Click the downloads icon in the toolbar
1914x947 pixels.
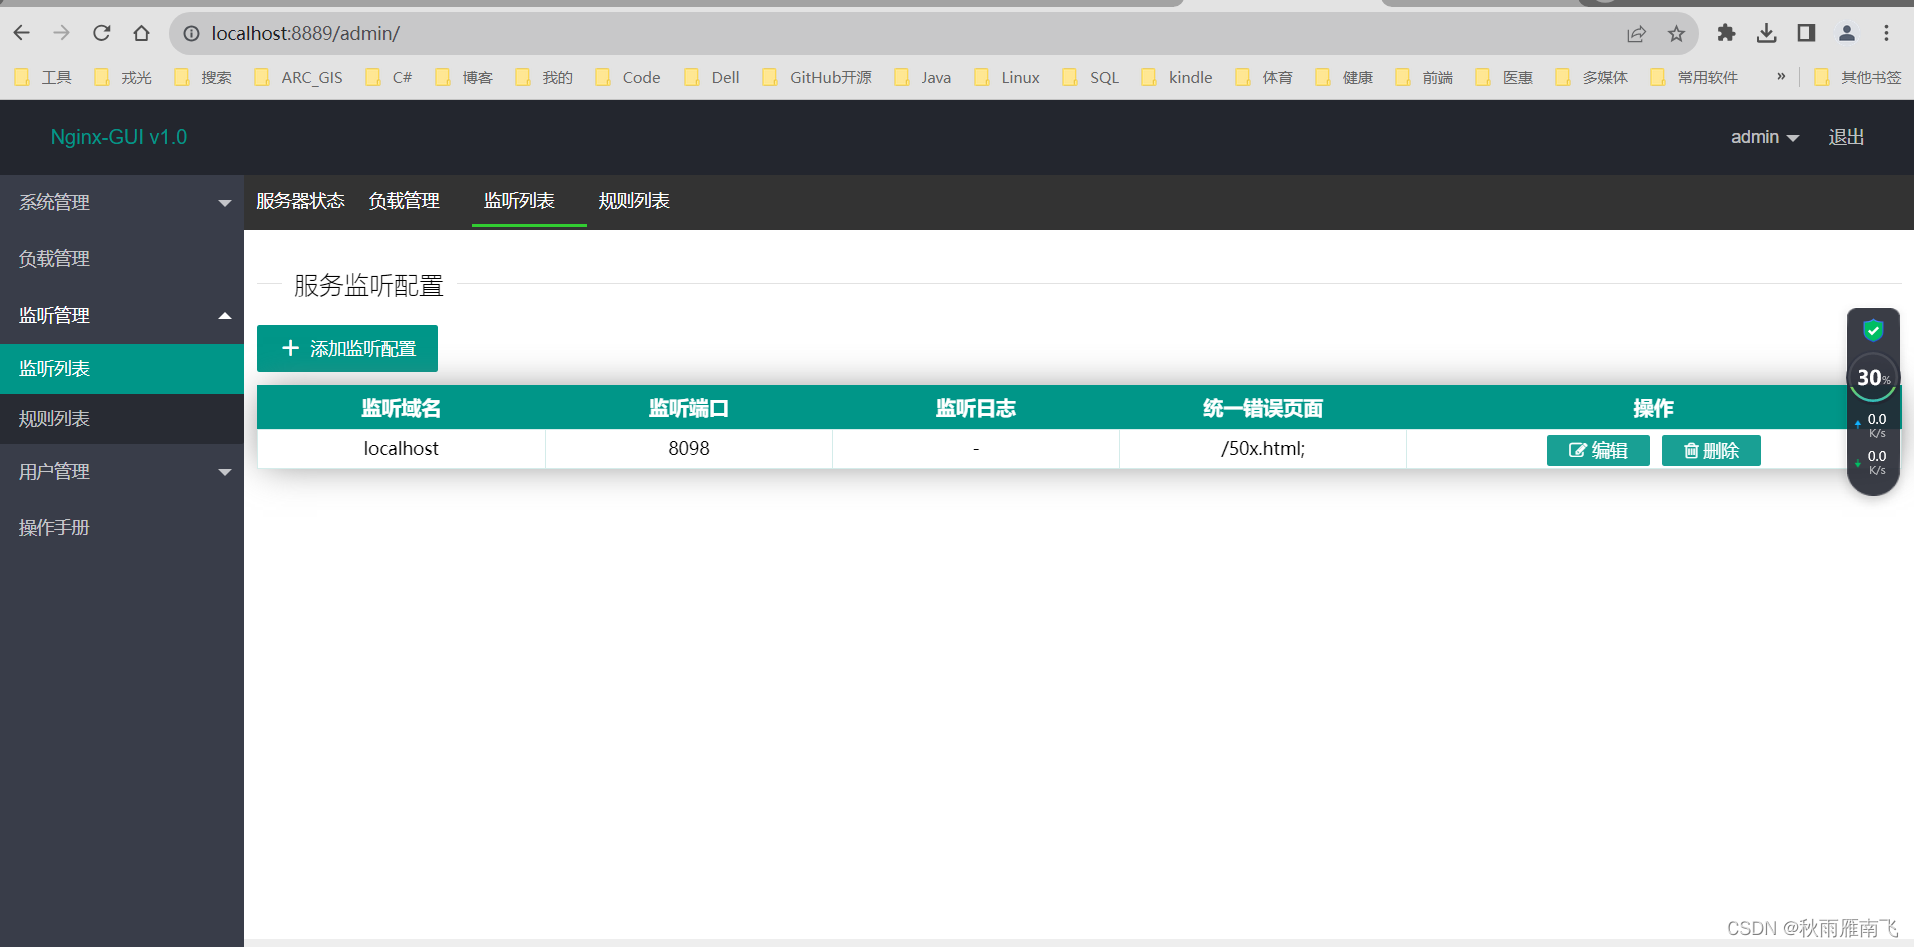1767,33
